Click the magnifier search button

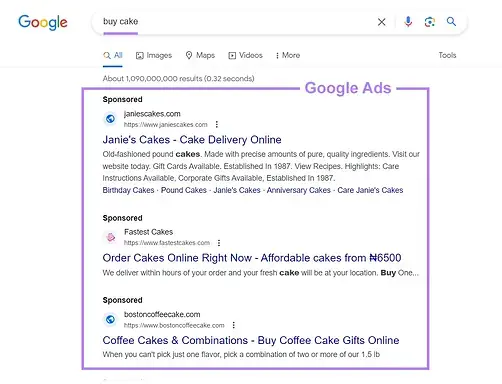(451, 22)
